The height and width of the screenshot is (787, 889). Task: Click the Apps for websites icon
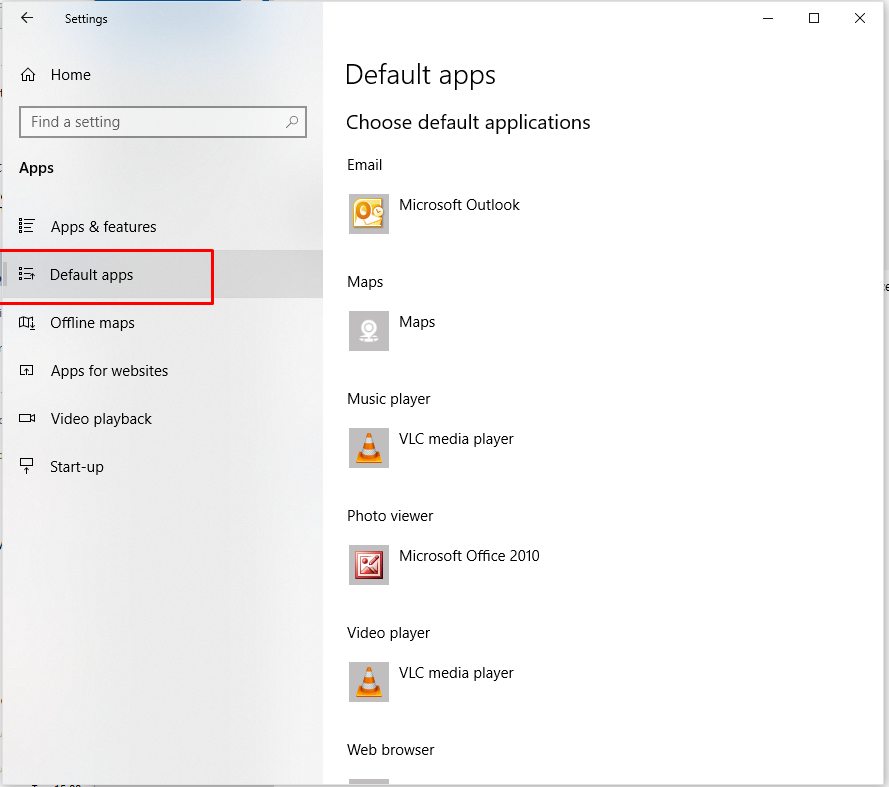click(x=27, y=370)
